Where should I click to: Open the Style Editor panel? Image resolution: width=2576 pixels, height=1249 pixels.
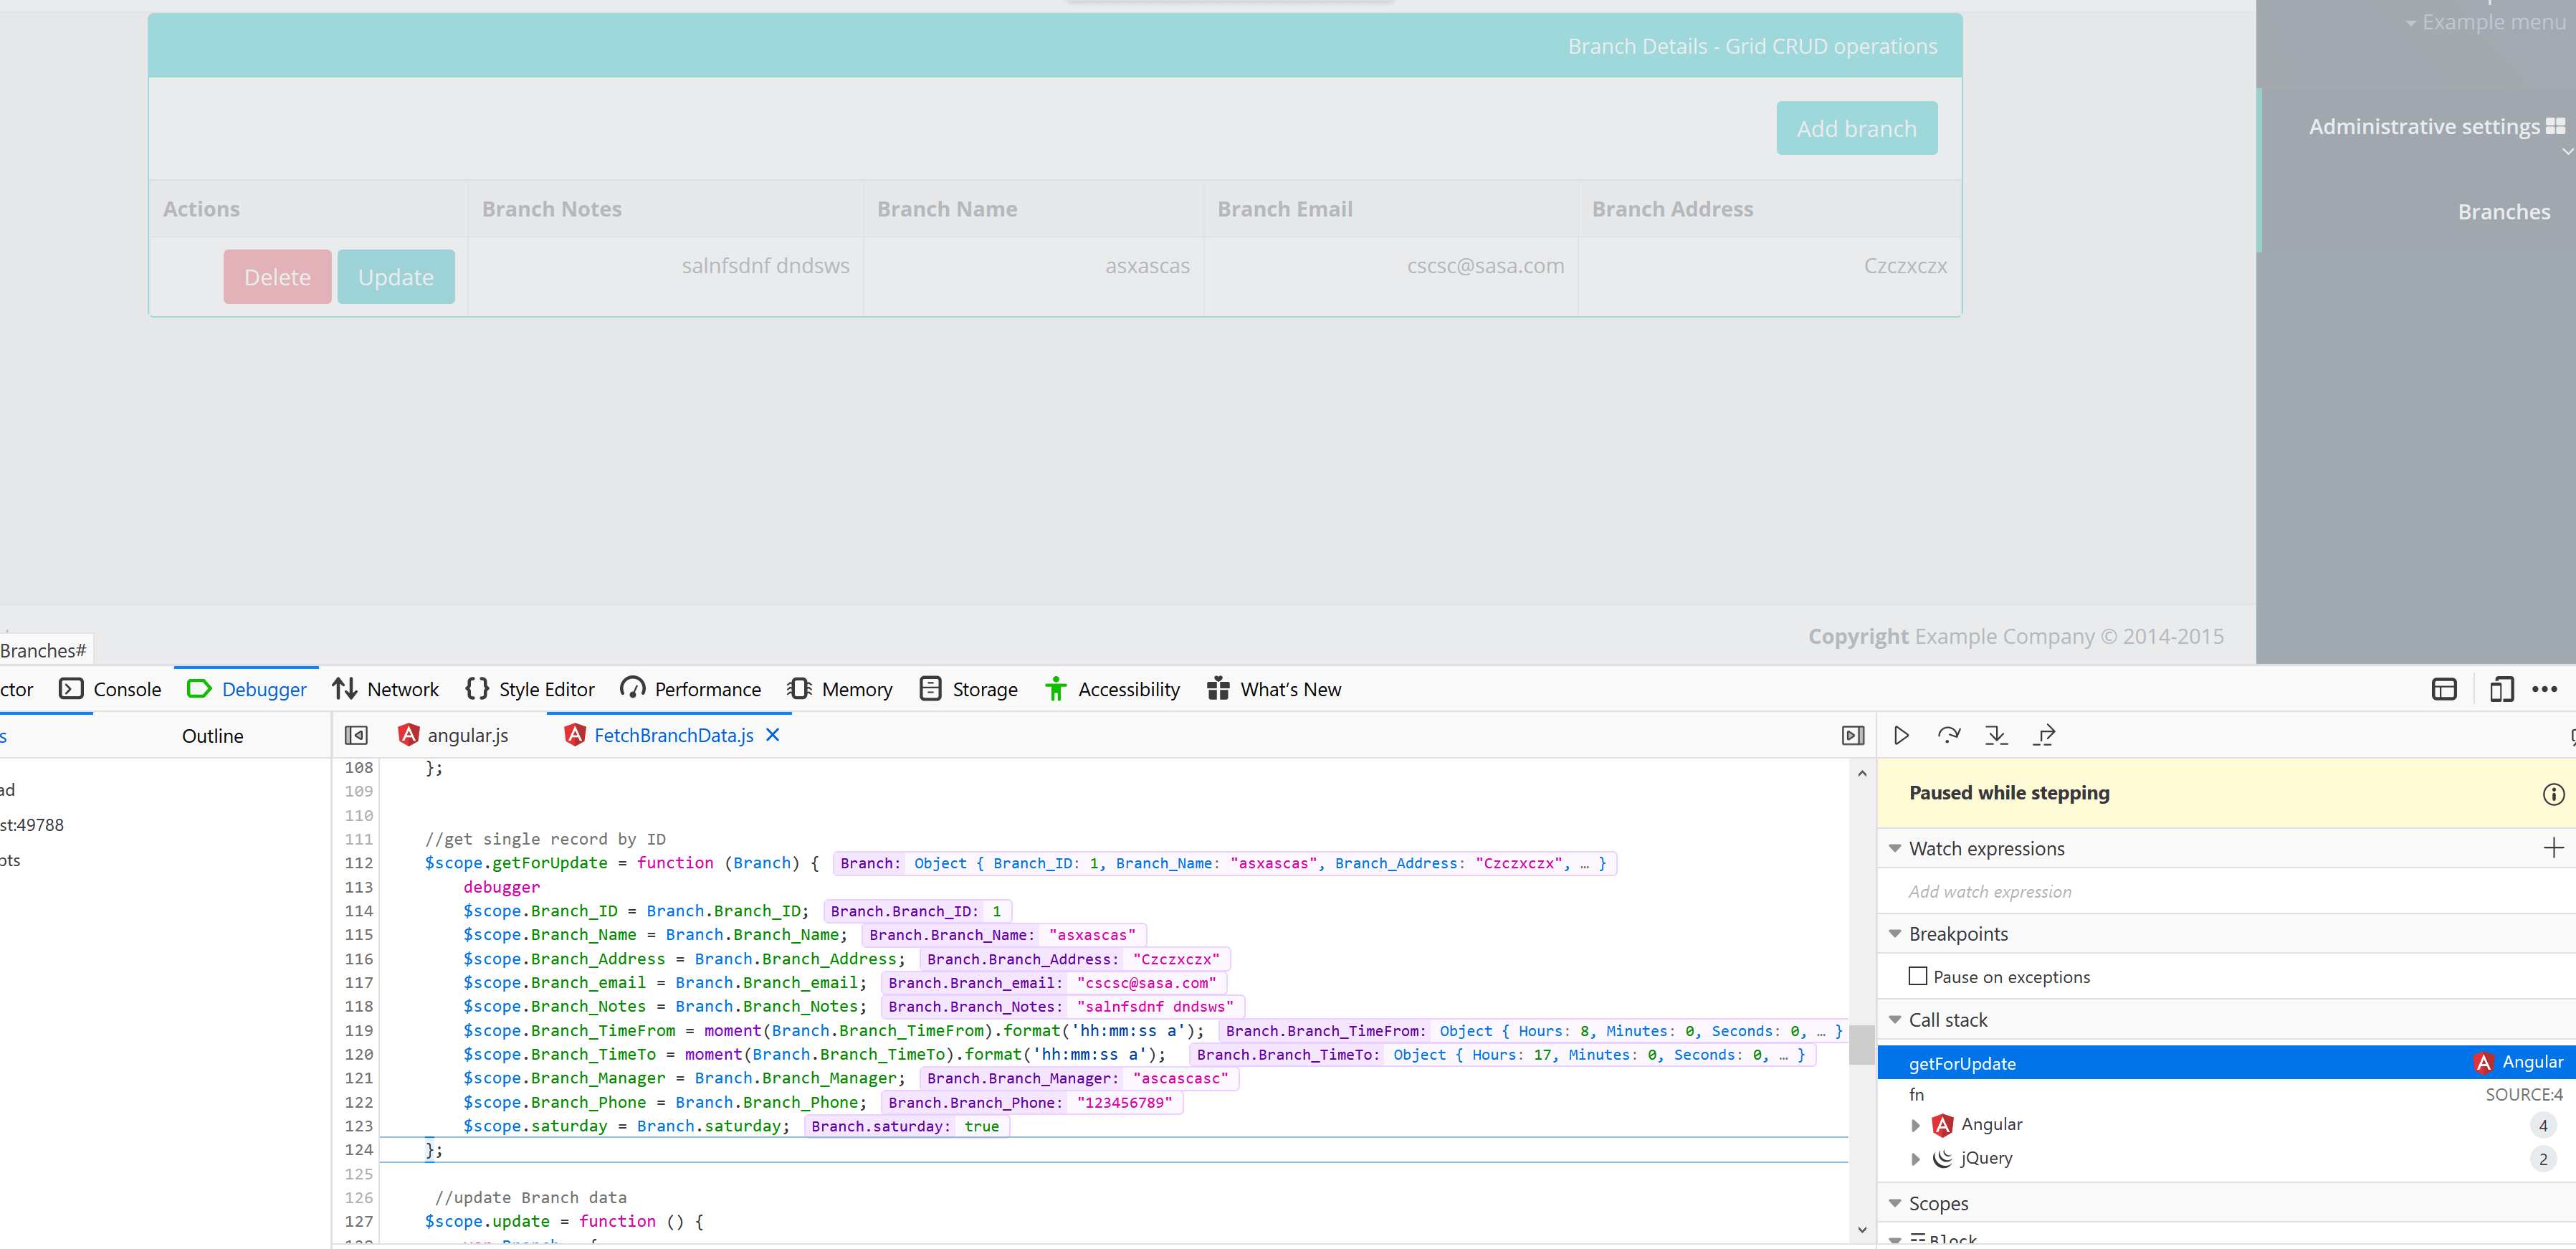tap(529, 689)
